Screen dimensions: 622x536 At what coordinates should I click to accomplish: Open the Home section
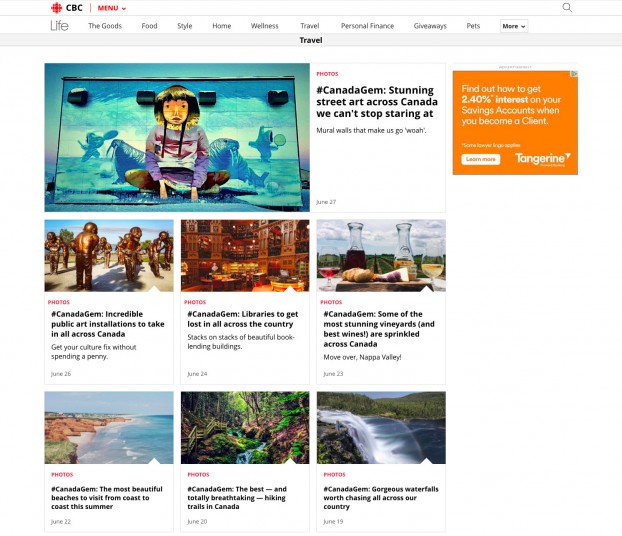222,26
